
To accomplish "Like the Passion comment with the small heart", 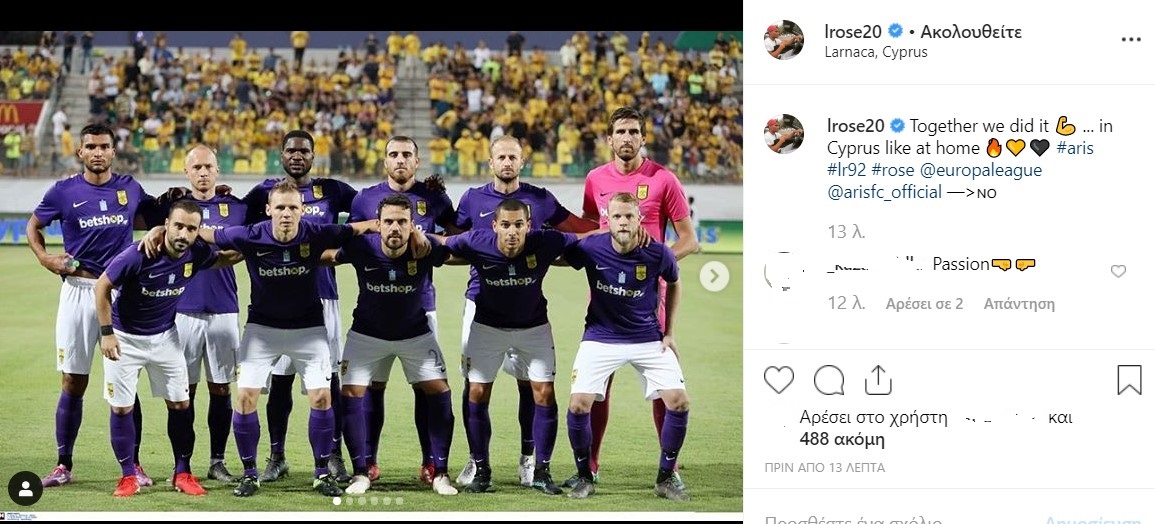I will click(1118, 271).
